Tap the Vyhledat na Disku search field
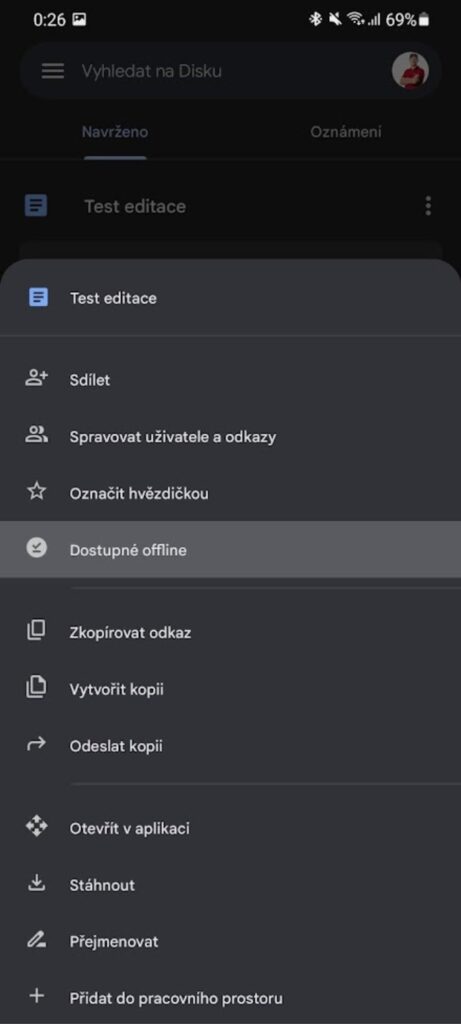The image size is (461, 1024). click(230, 71)
